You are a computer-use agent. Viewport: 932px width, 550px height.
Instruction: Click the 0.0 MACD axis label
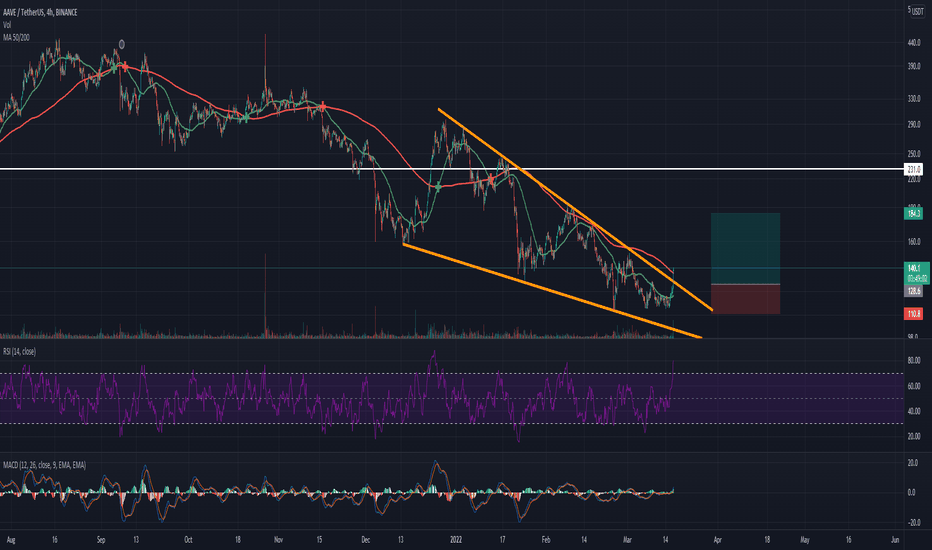[x=911, y=492]
